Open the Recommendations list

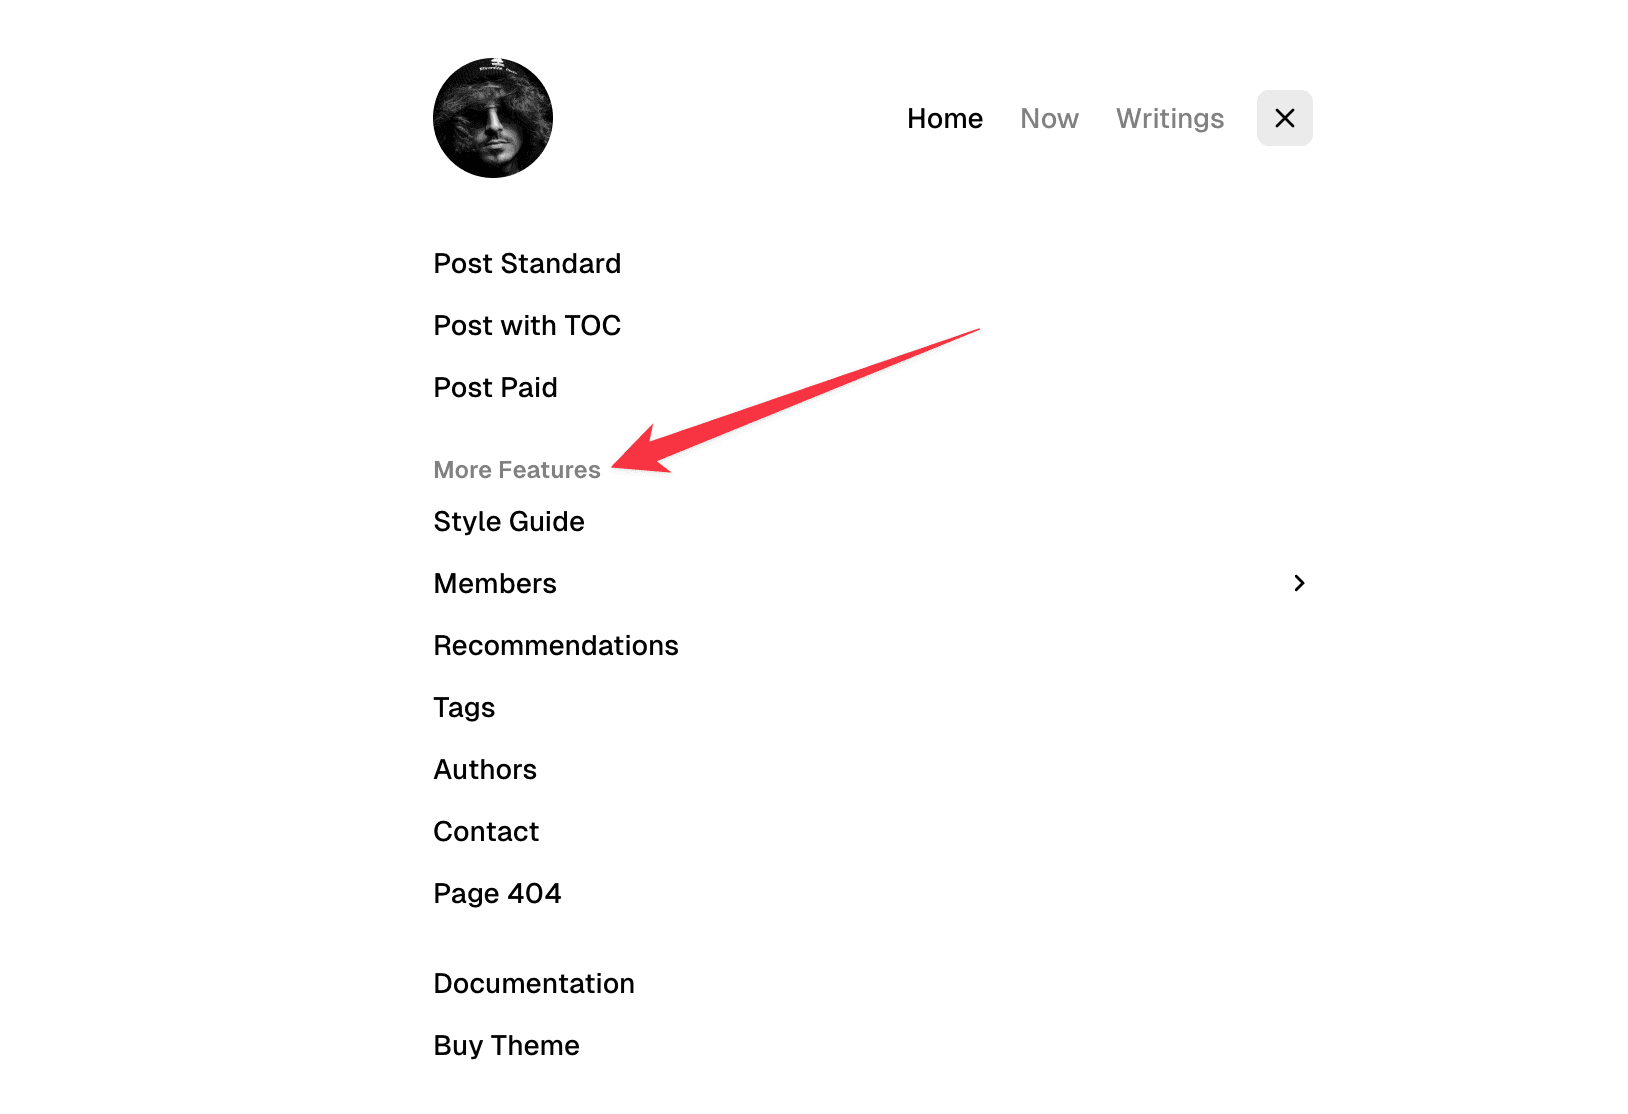[556, 645]
